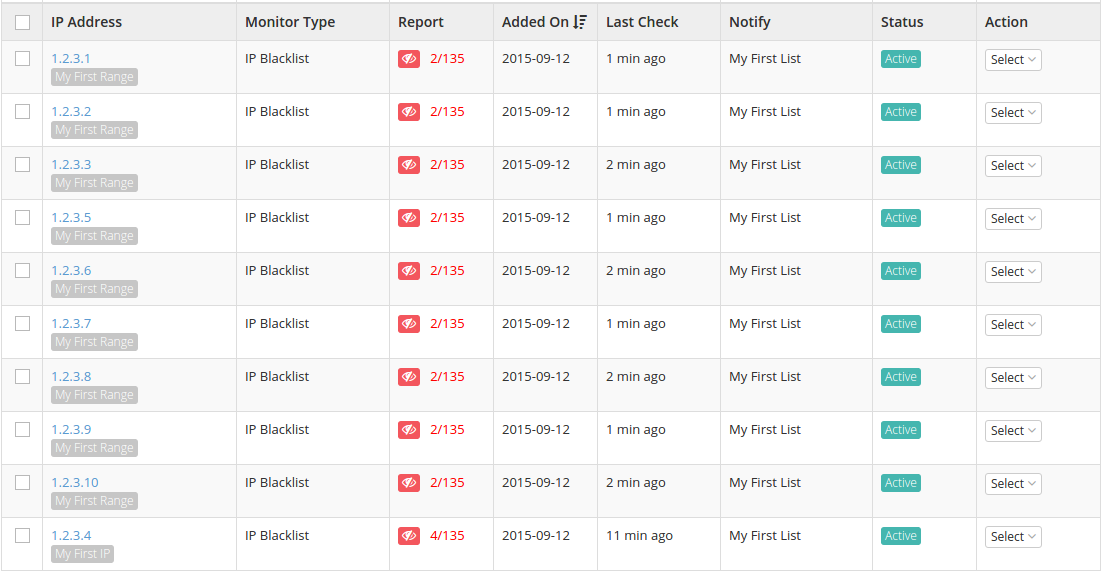Click the sort icon next to Added On
The height and width of the screenshot is (571, 1105).
(x=580, y=22)
